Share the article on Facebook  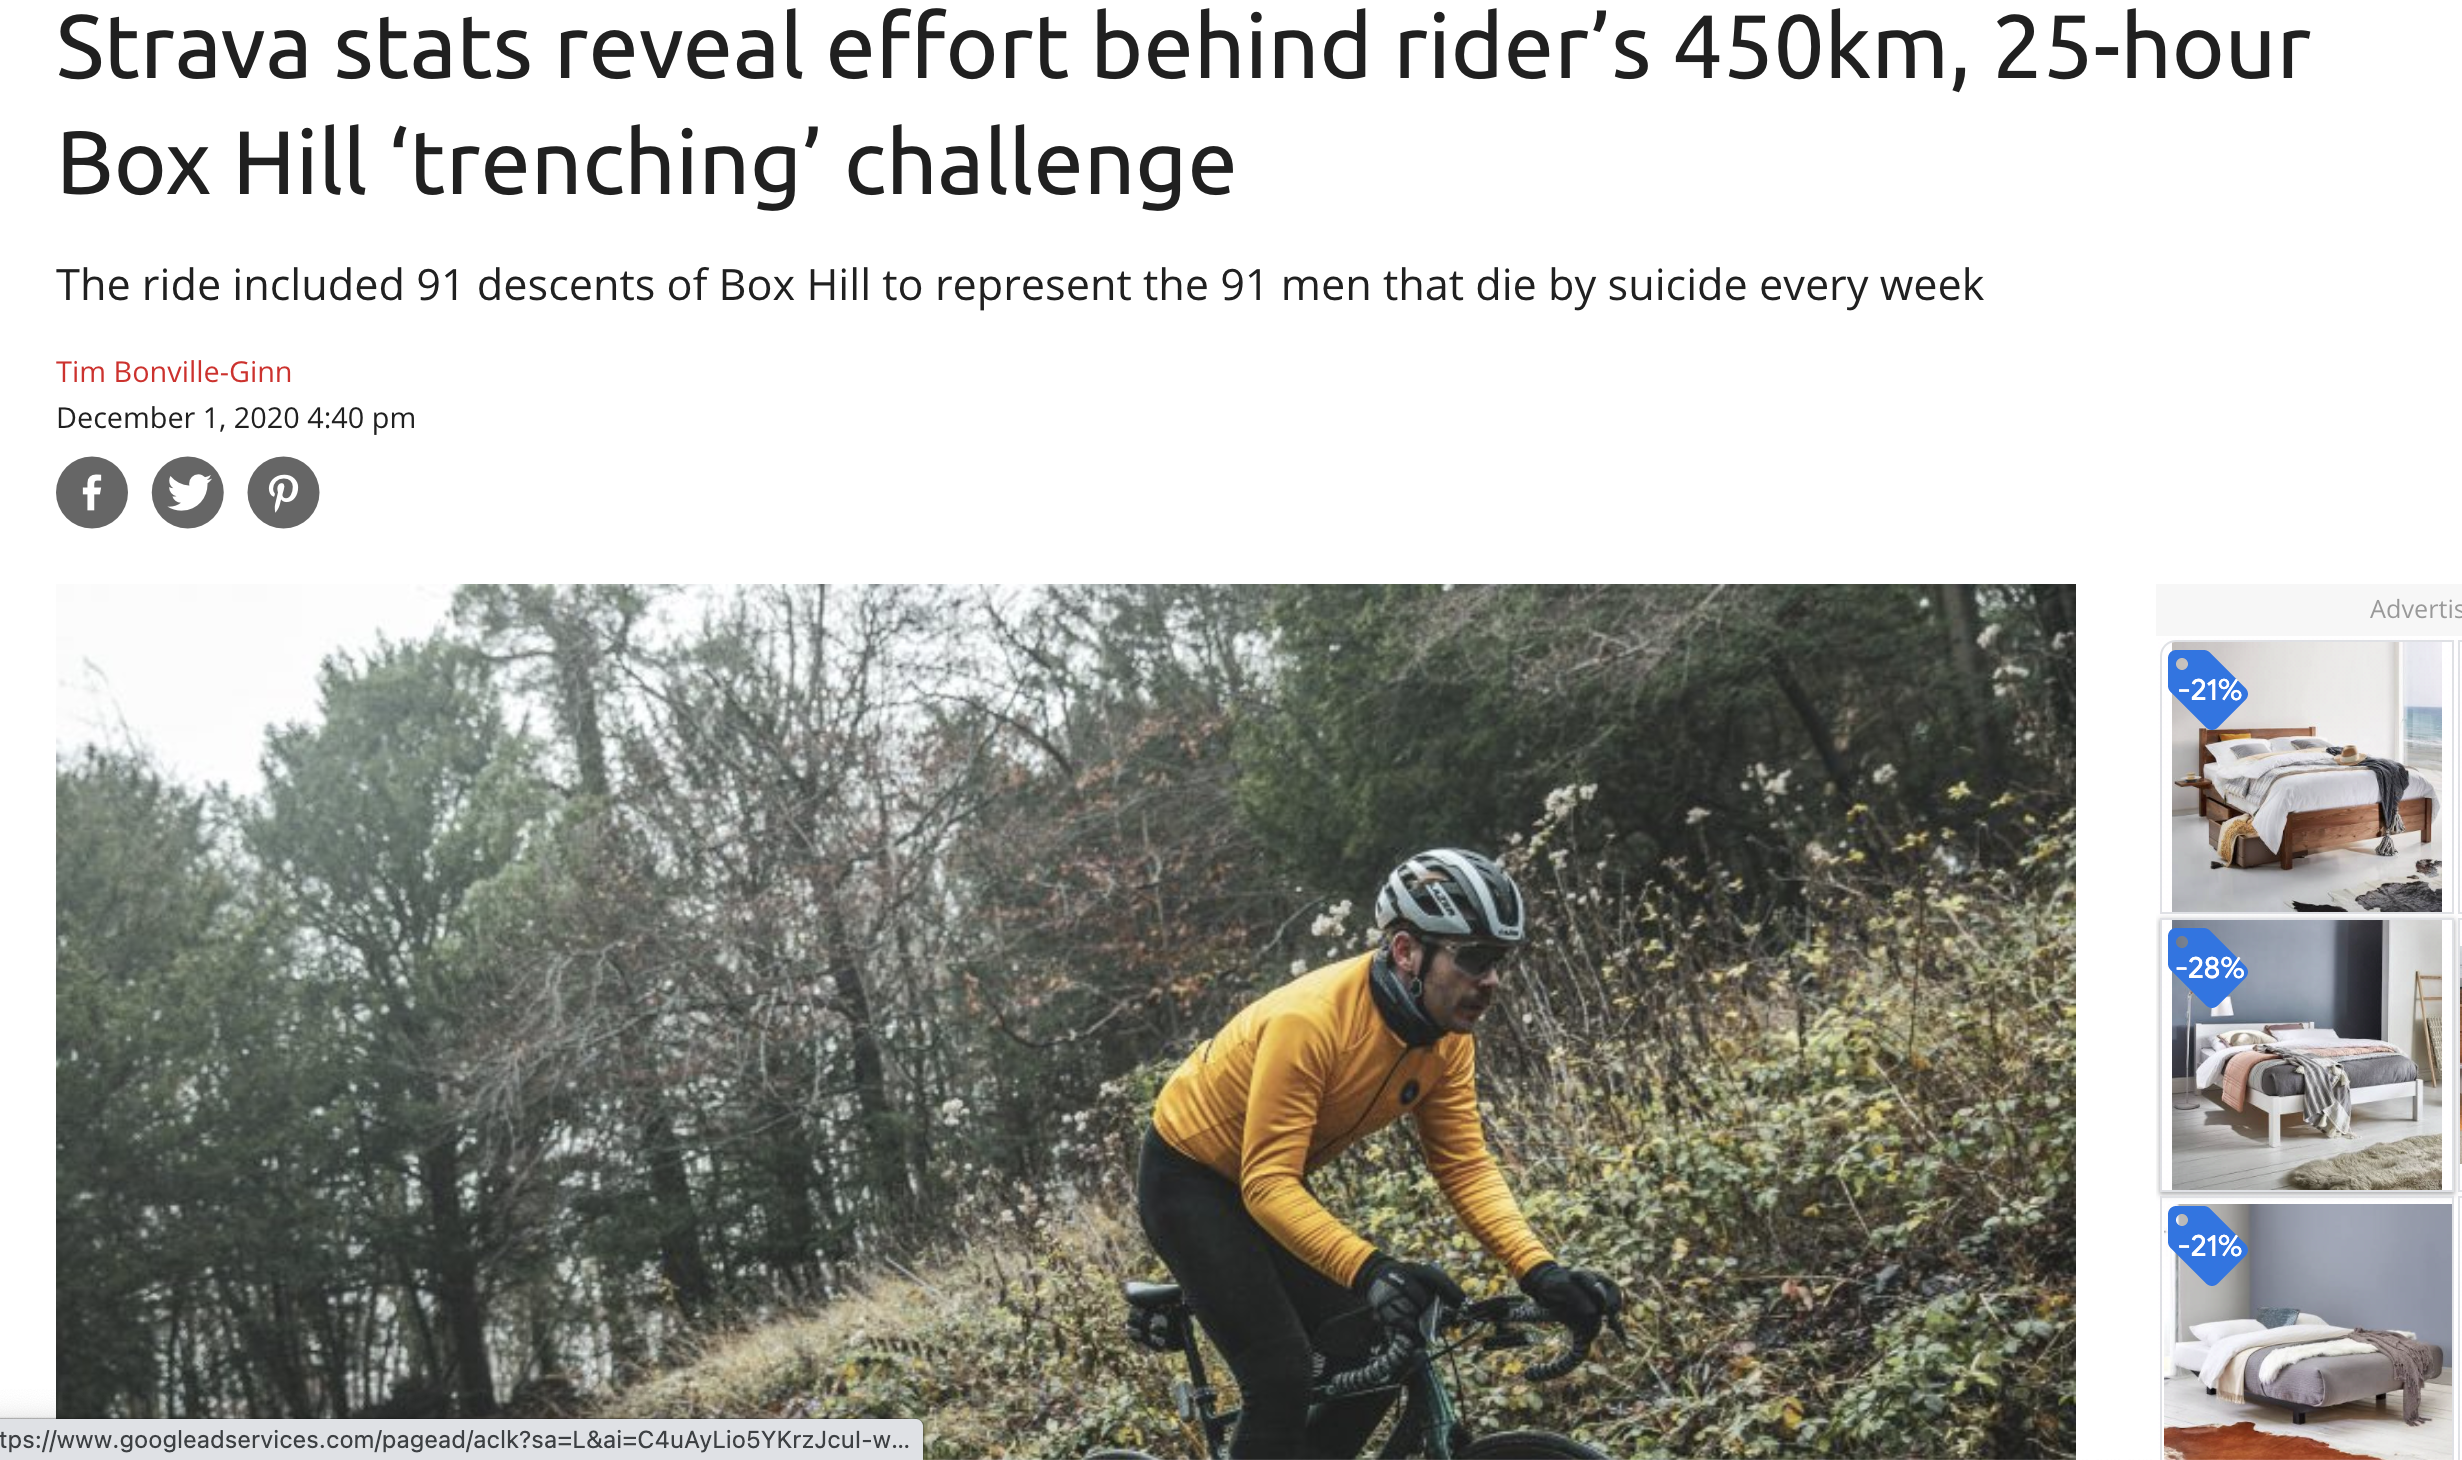[x=92, y=492]
